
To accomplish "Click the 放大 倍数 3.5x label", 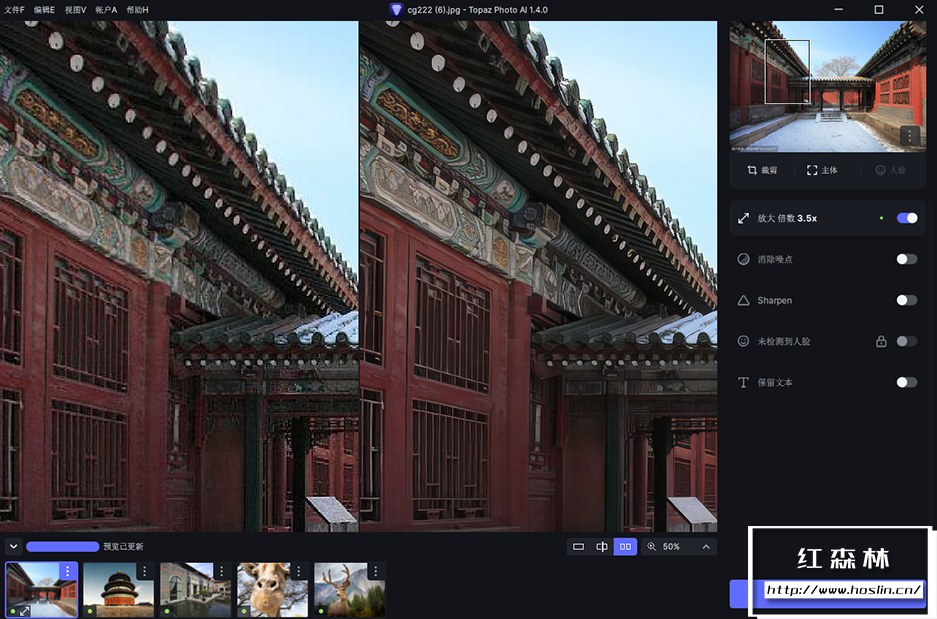I will (787, 218).
